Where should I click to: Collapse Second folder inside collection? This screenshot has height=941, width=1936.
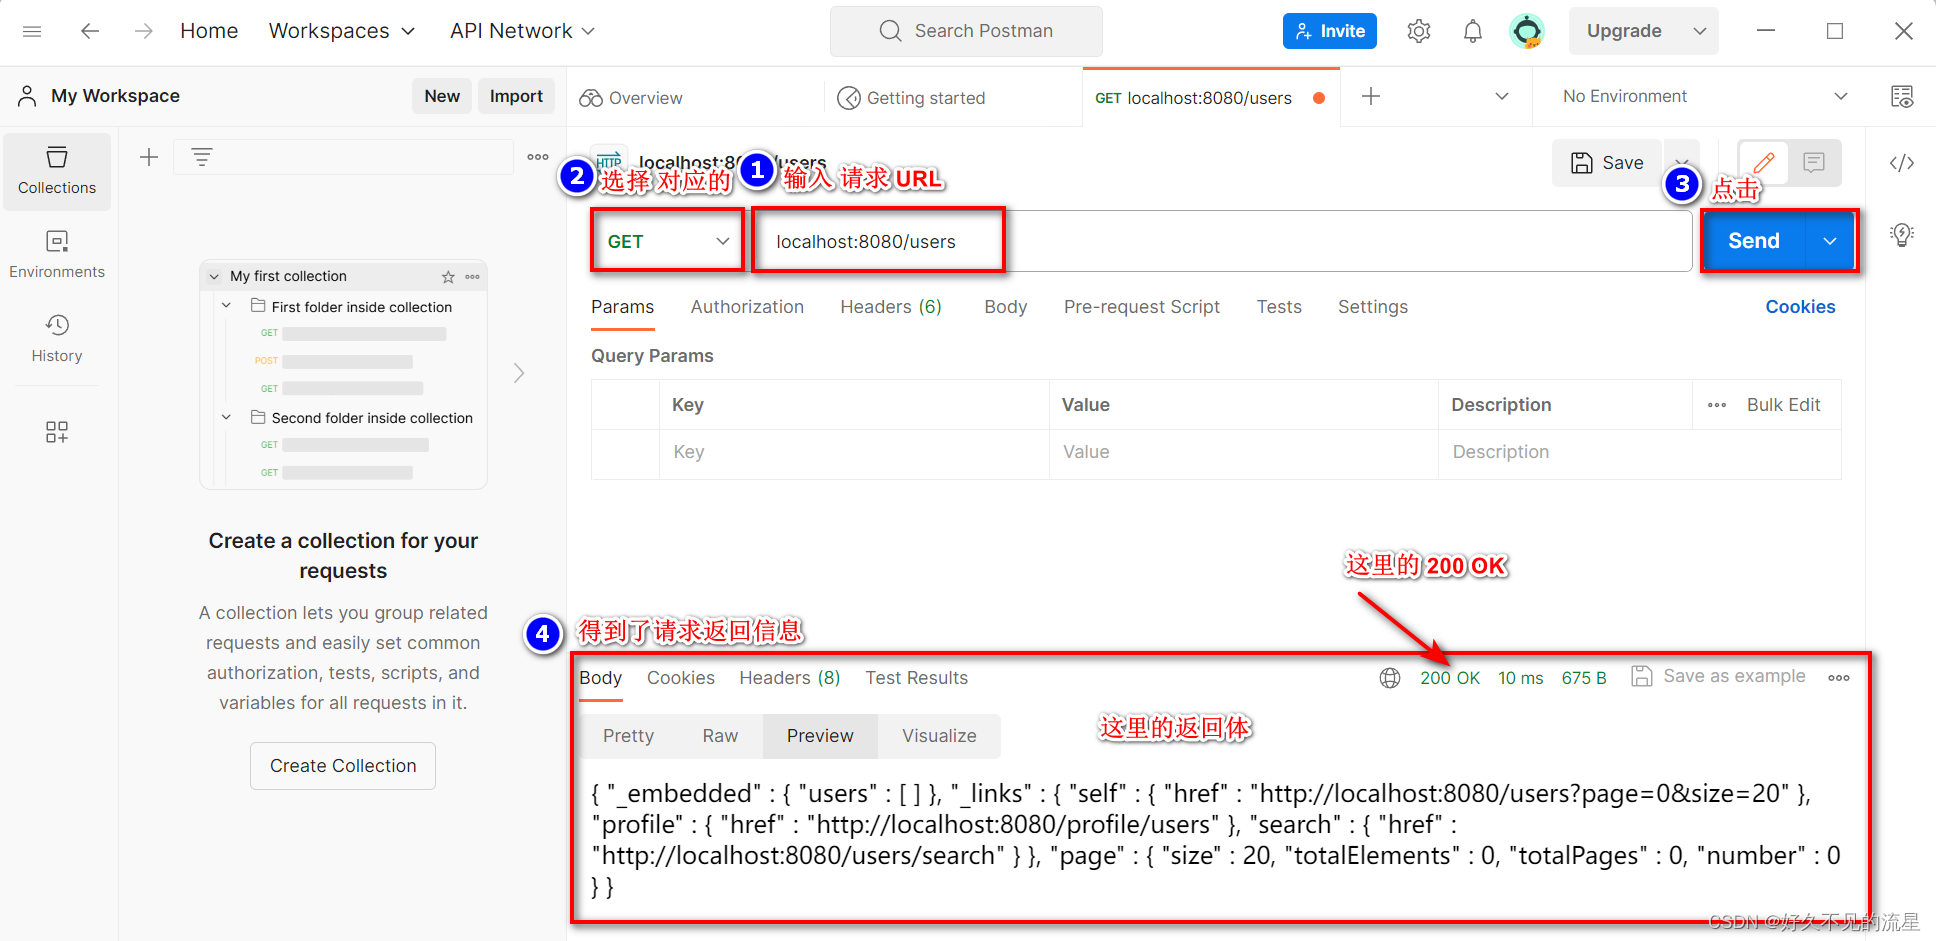click(x=226, y=417)
